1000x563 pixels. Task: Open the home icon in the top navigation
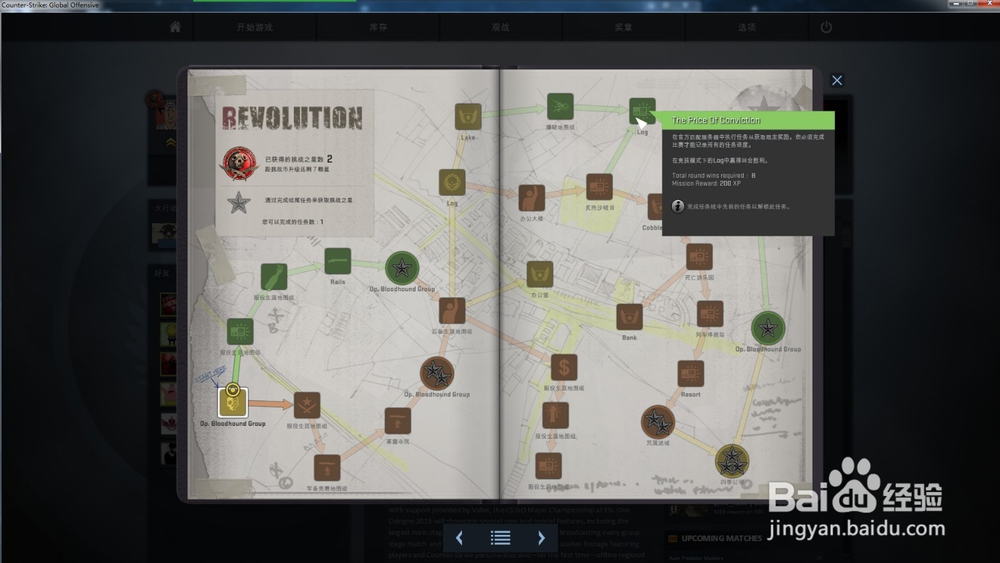coord(175,27)
